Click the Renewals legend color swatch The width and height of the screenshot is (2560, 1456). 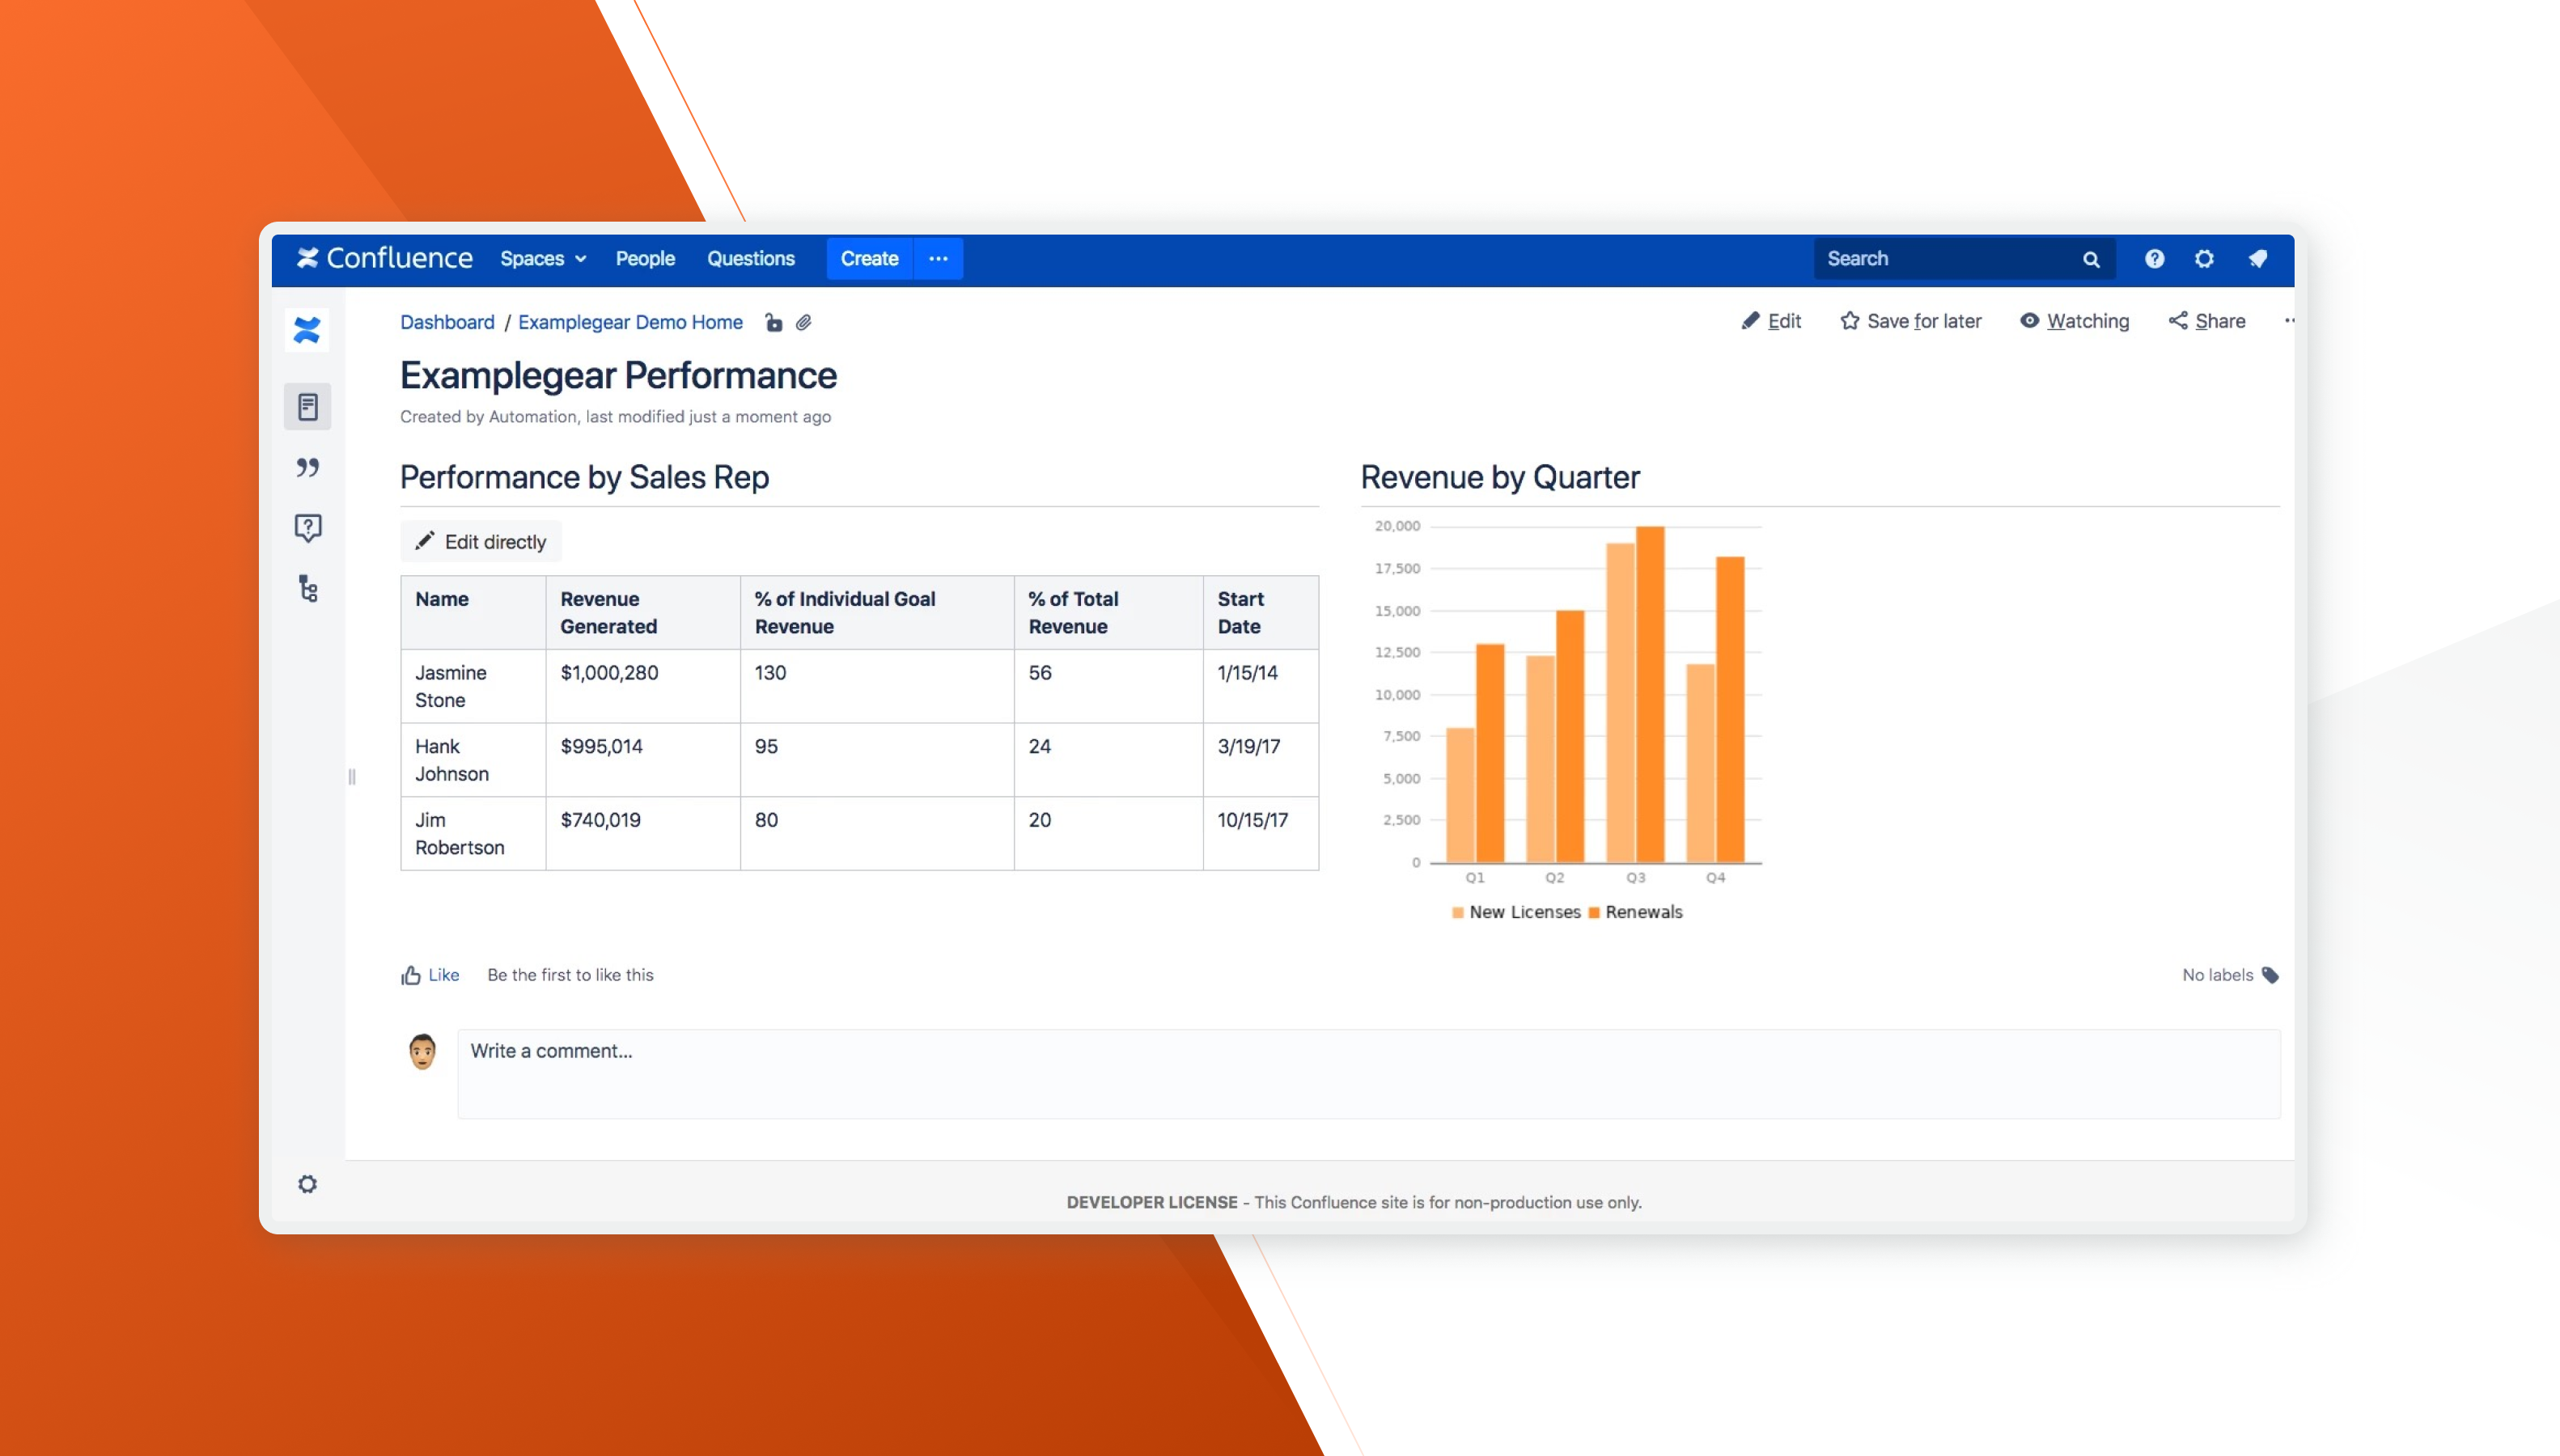click(1594, 912)
